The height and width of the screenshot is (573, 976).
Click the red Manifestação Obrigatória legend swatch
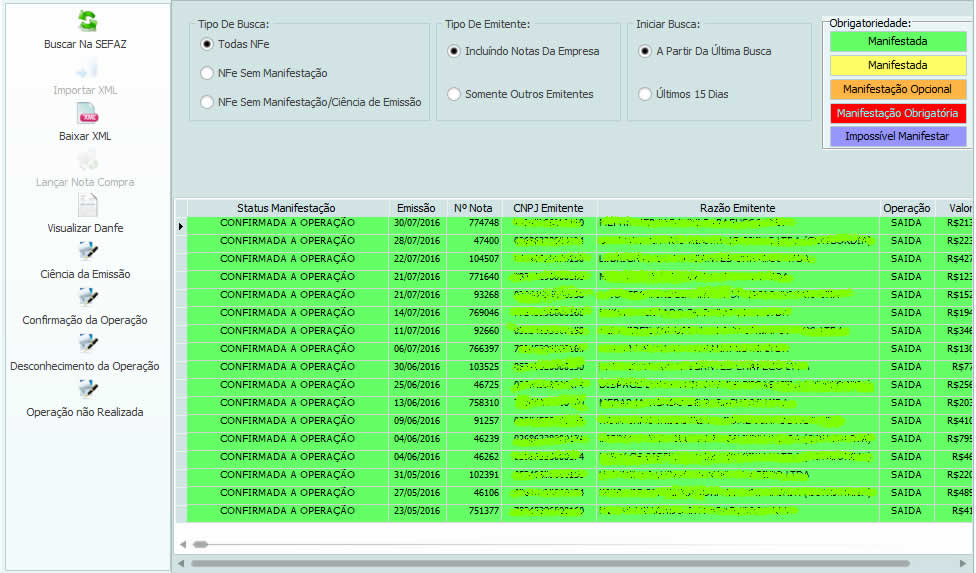(x=897, y=113)
